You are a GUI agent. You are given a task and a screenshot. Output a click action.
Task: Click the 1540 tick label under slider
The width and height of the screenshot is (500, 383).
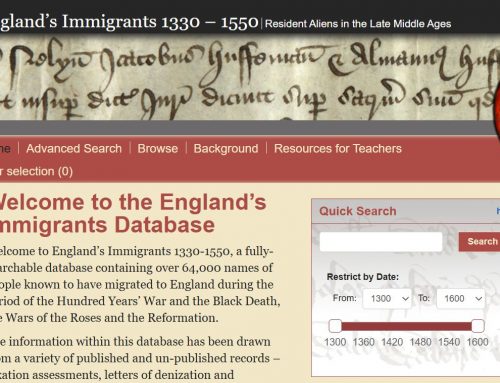pyautogui.click(x=449, y=342)
